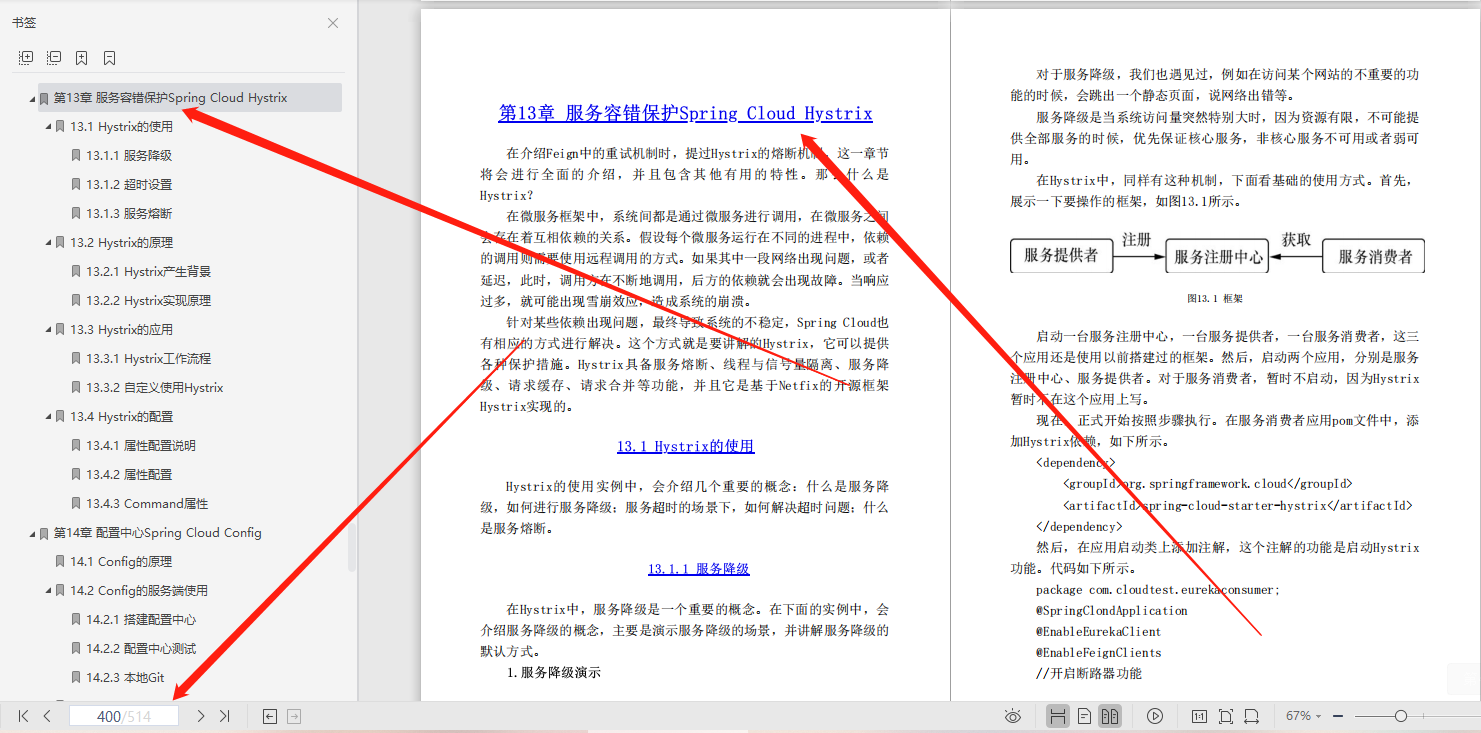Collapse the 13.3 Hystrix的应用 node
This screenshot has height=733, width=1481.
(x=48, y=330)
